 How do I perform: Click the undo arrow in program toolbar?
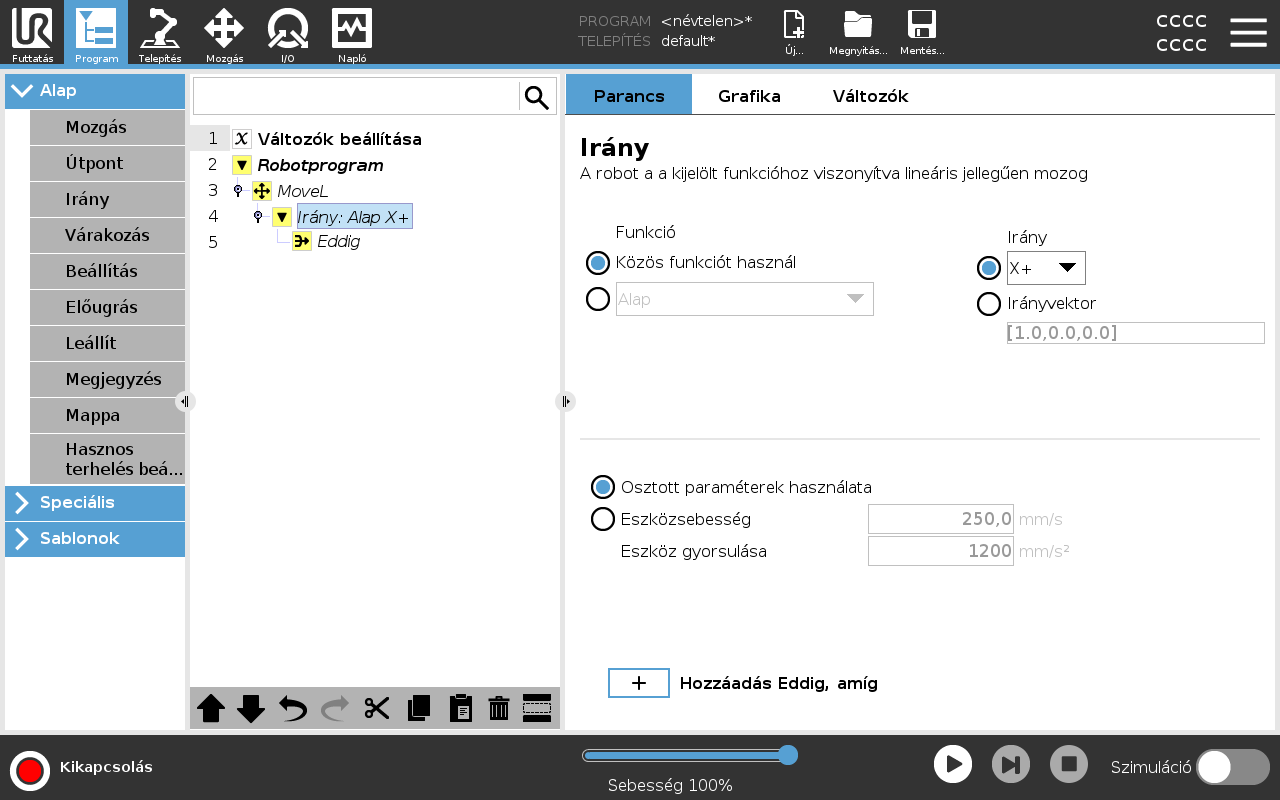tap(293, 708)
